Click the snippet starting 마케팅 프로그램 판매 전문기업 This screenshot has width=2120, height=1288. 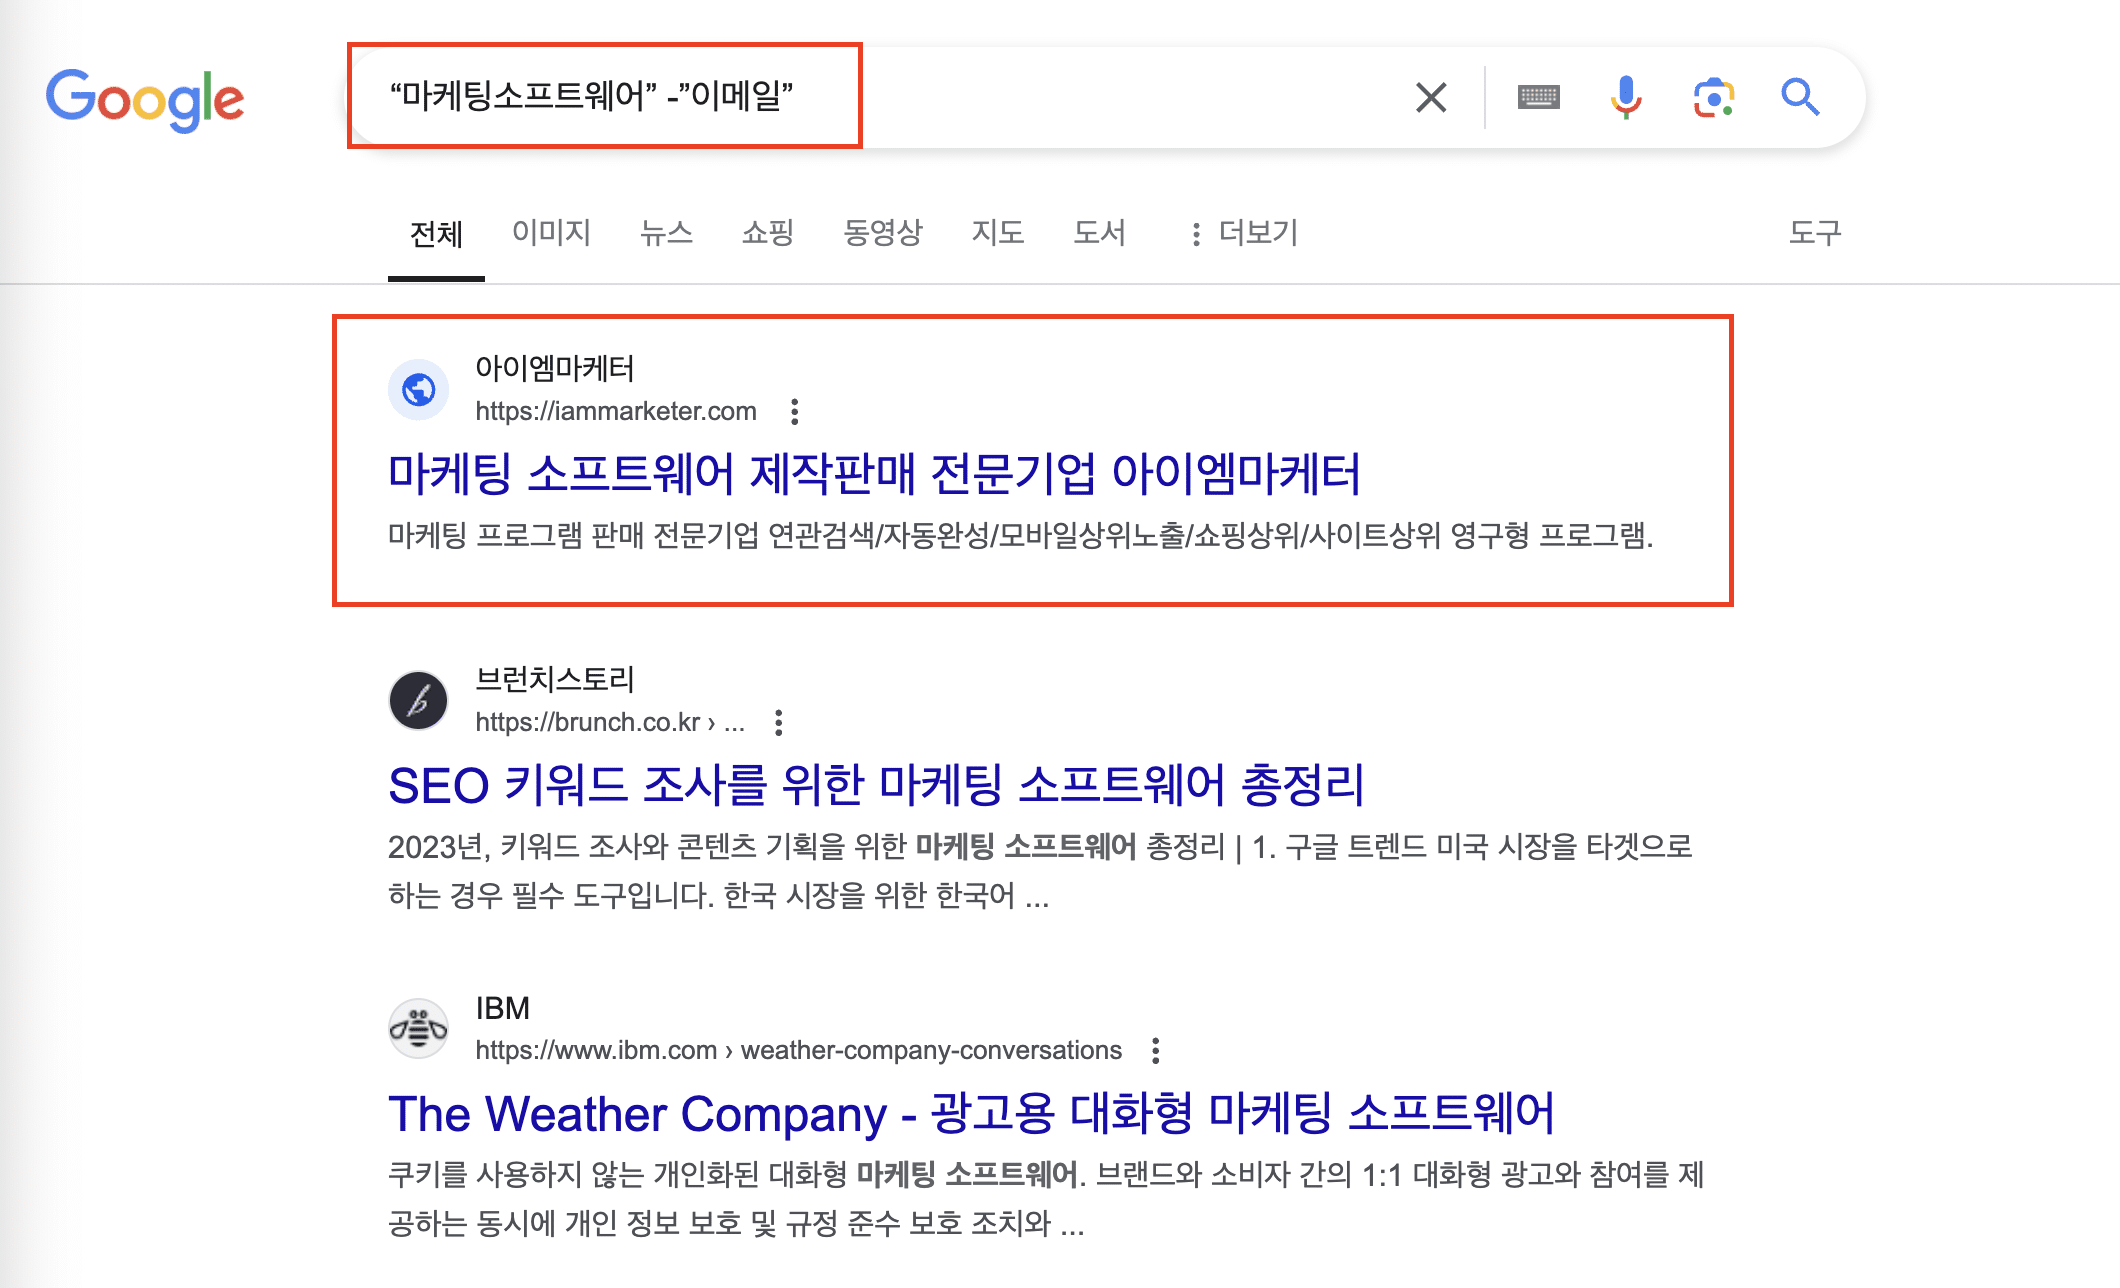[x=1020, y=535]
